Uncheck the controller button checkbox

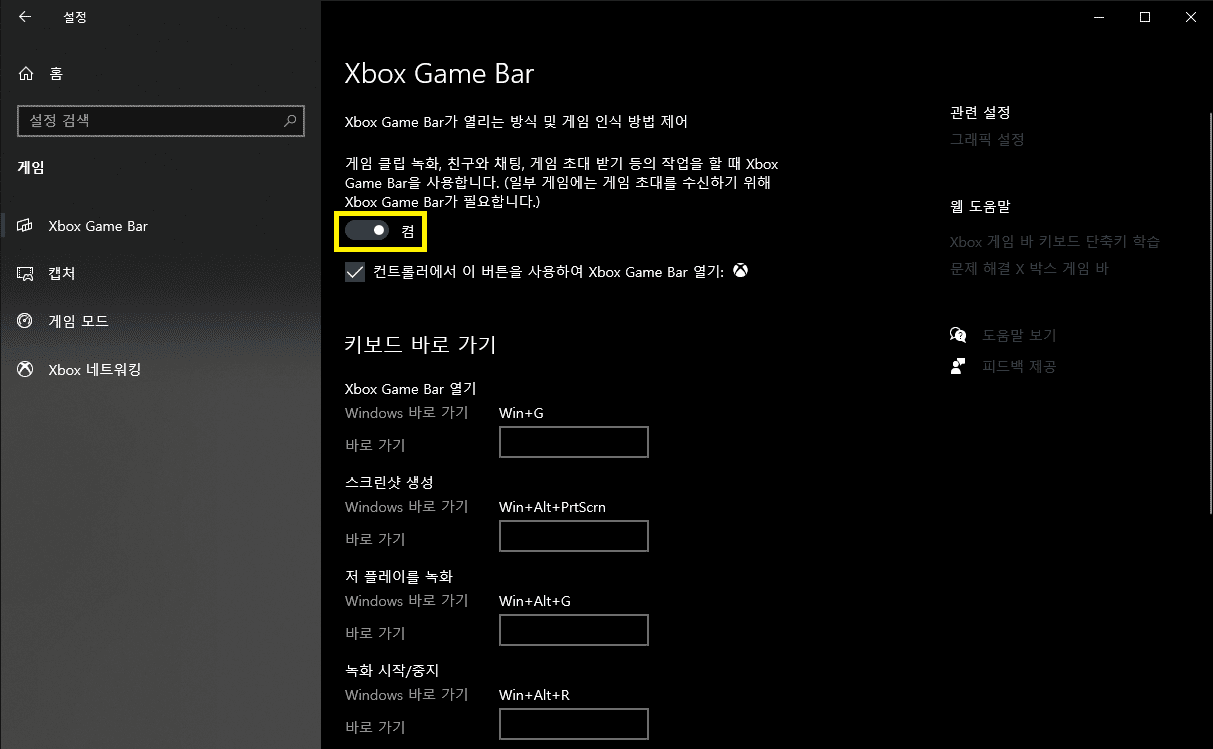pyautogui.click(x=355, y=272)
